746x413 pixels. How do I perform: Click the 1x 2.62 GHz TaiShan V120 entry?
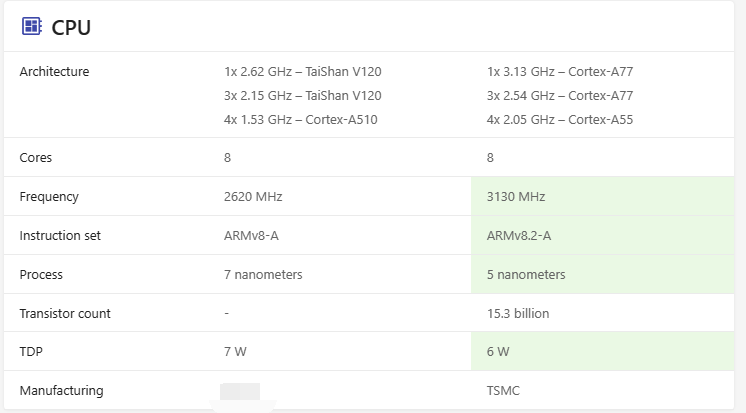pos(302,72)
